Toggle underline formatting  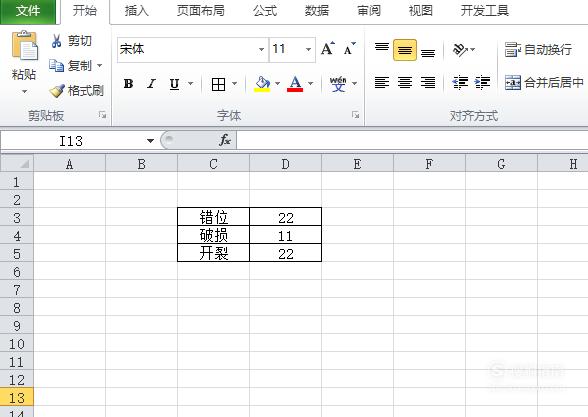174,84
